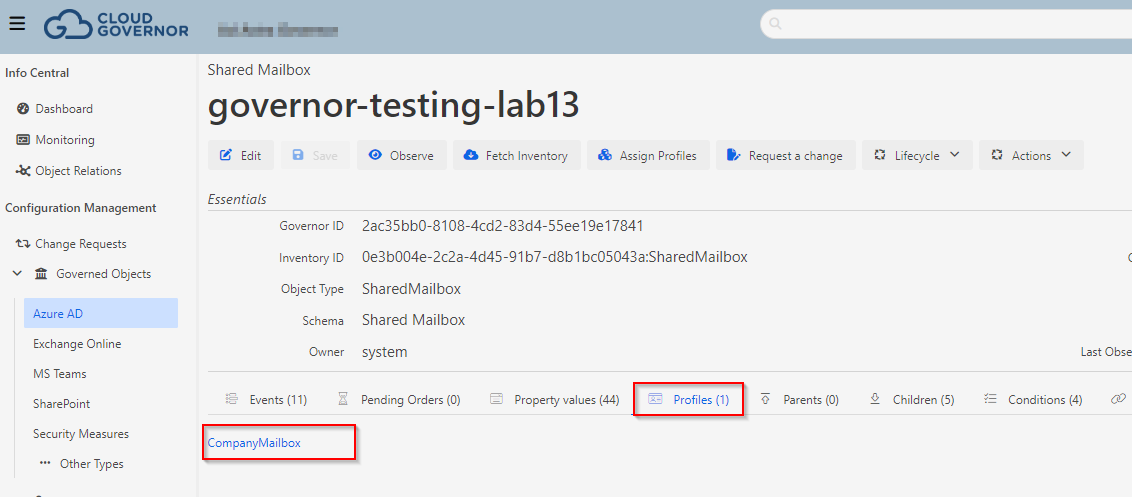This screenshot has height=497, width=1132.
Task: Collapse the Governed Objects tree
Action: (17, 274)
